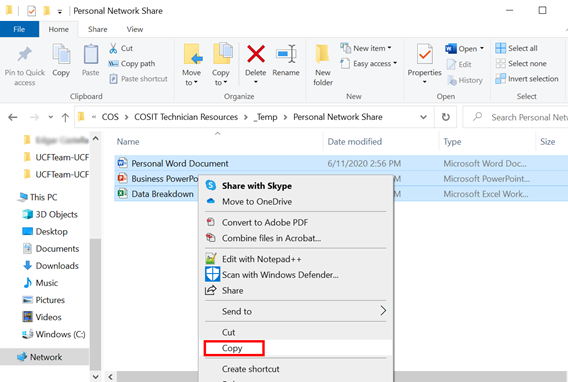Expand the address bar history dropdown
This screenshot has width=568, height=382.
point(423,117)
